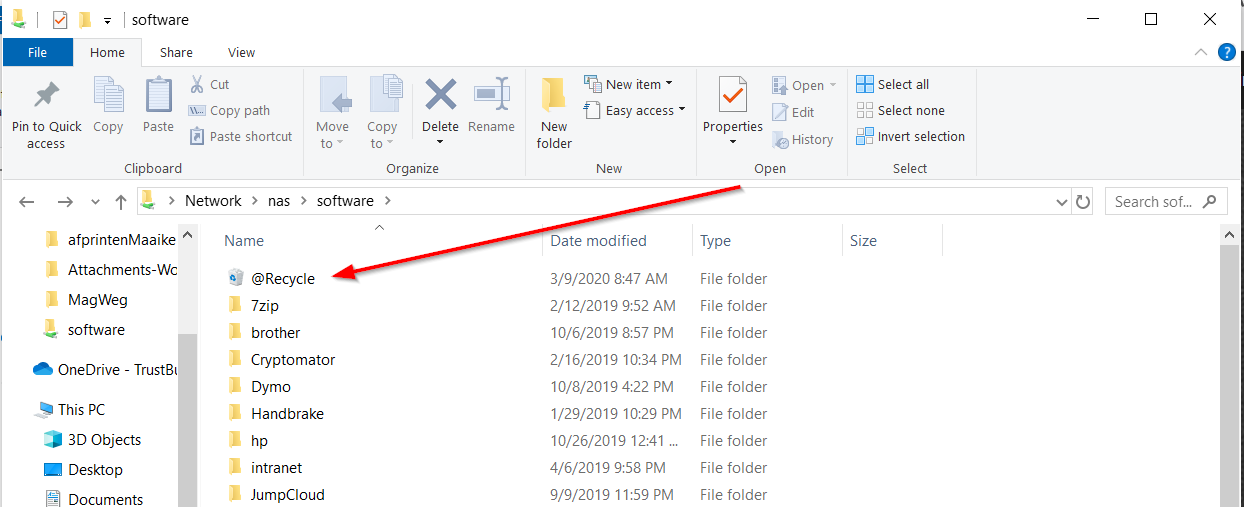Click the Rename icon in Organize group

click(x=491, y=97)
